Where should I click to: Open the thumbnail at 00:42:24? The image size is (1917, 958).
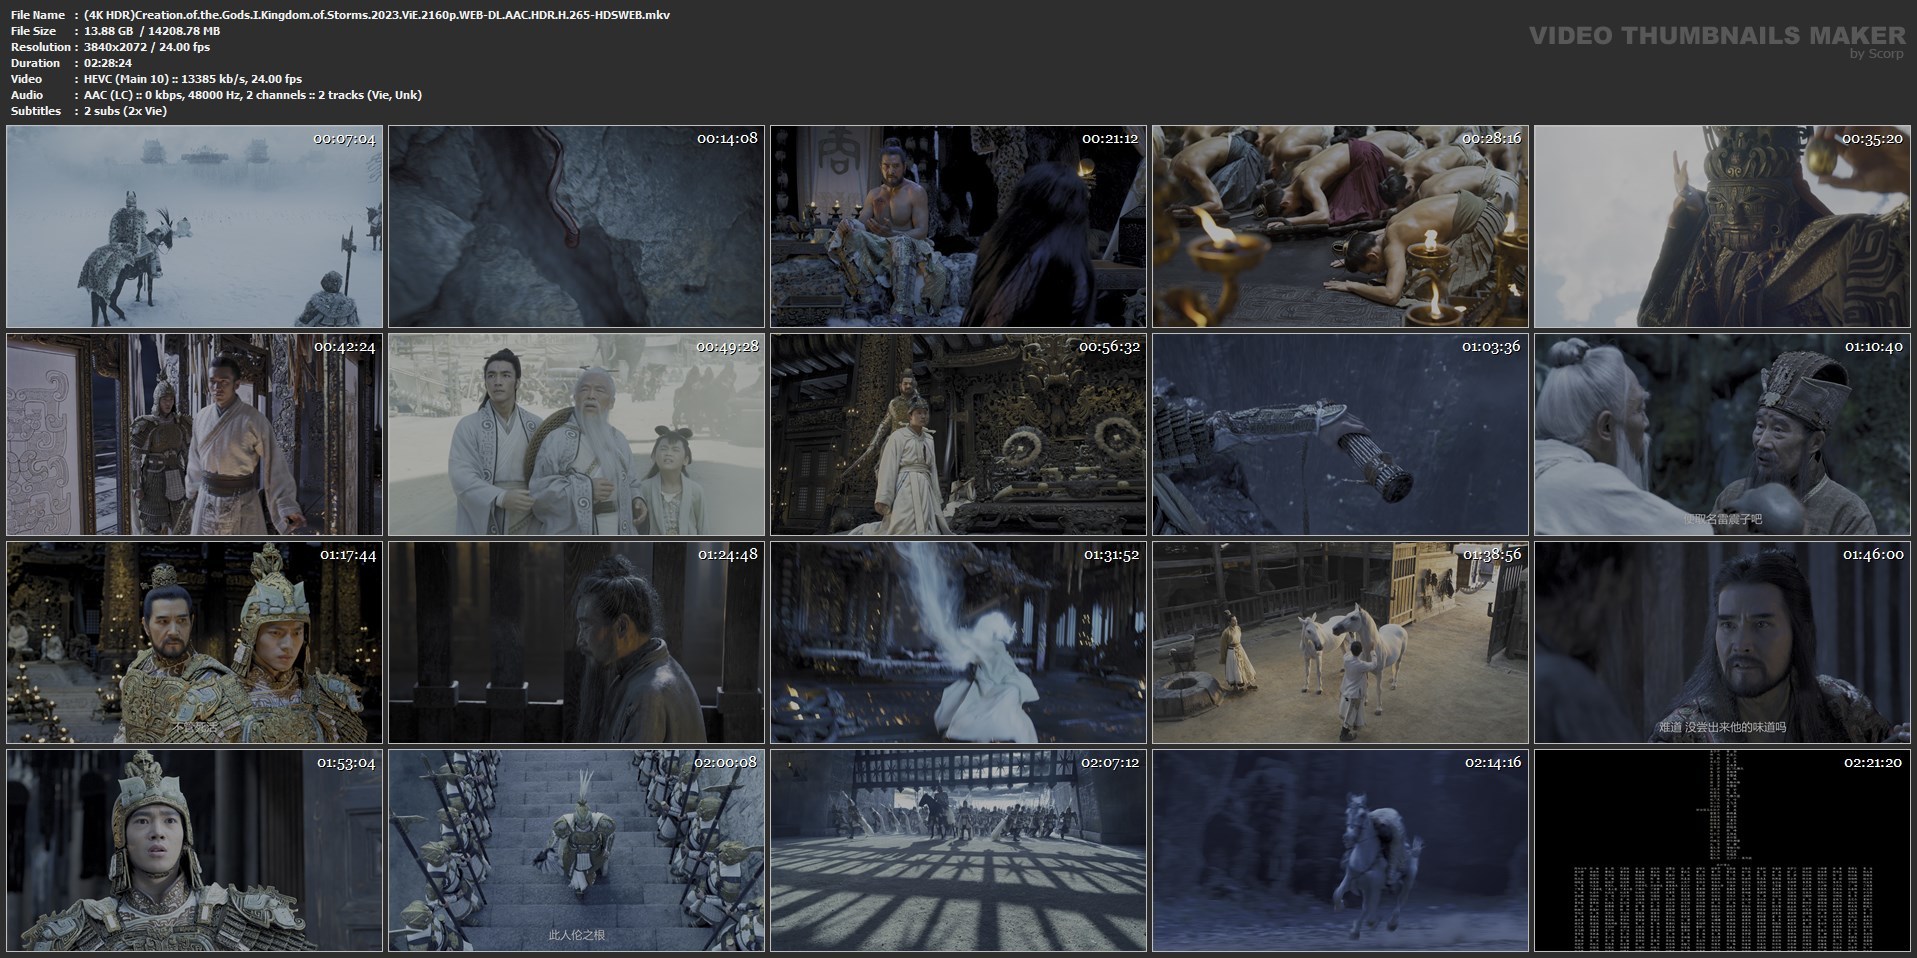click(194, 434)
